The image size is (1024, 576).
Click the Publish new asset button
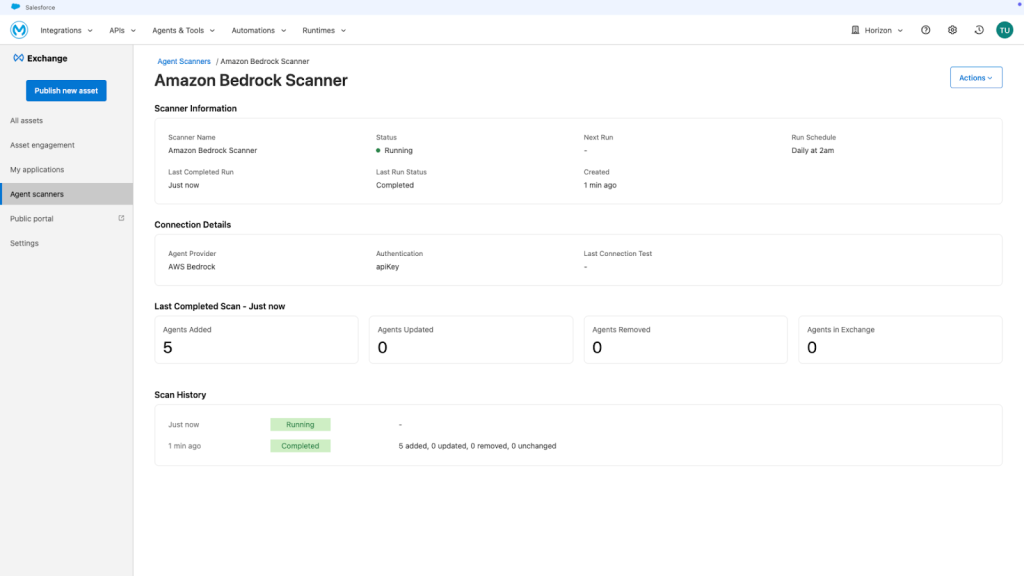pos(66,90)
